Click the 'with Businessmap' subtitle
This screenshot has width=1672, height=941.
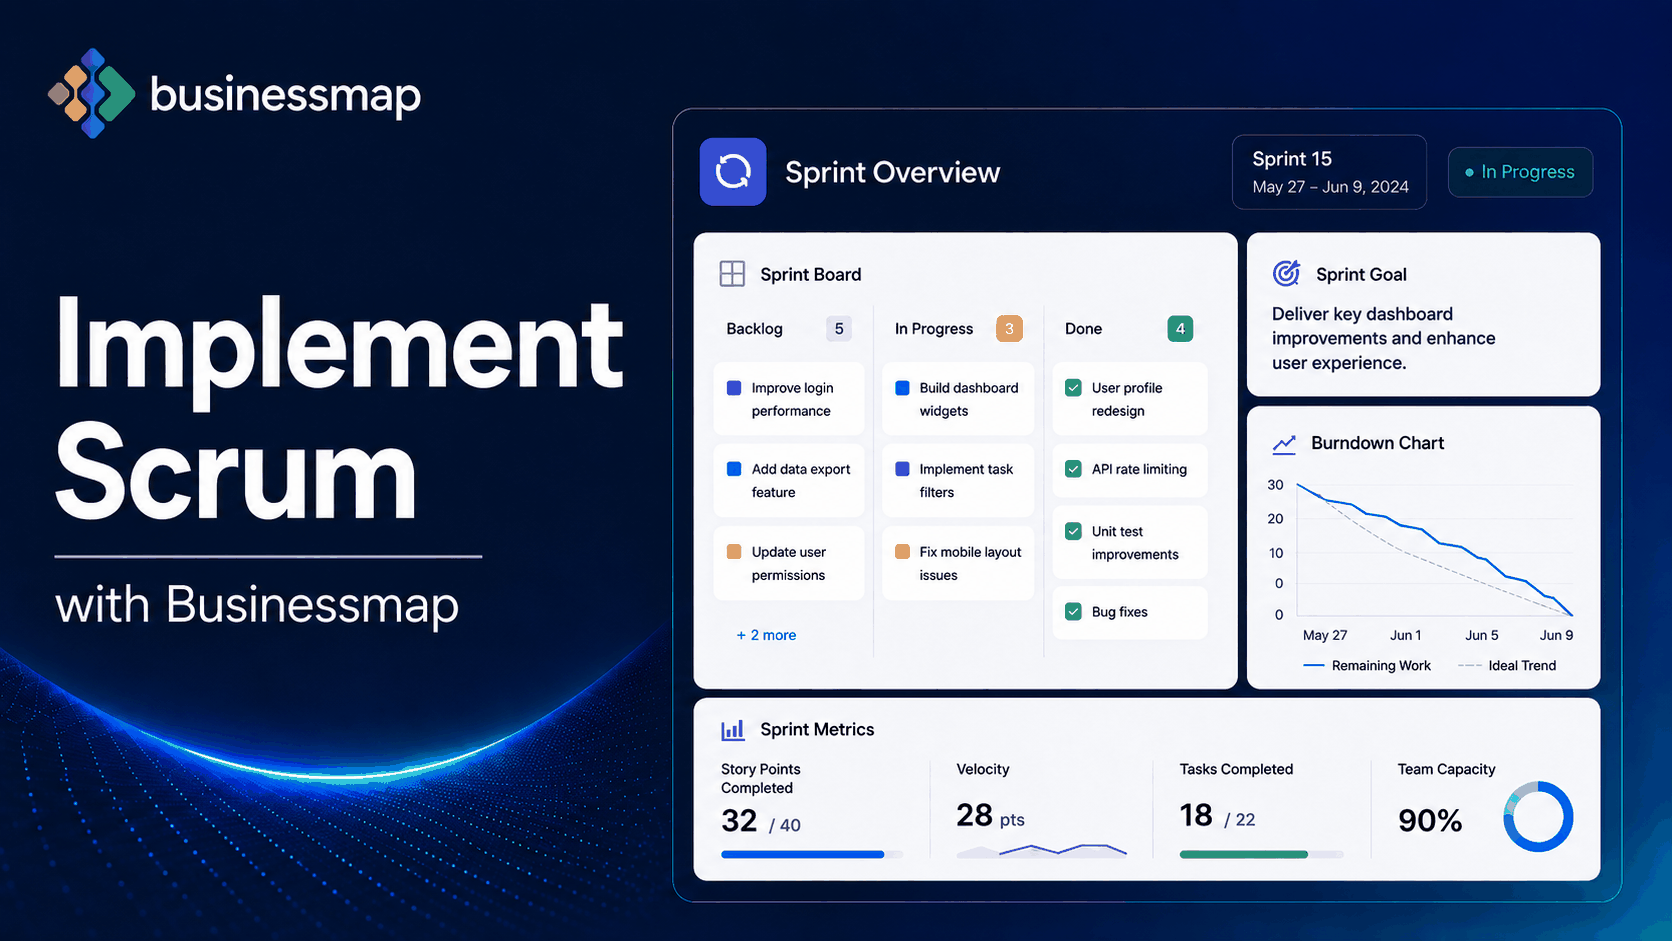(257, 606)
